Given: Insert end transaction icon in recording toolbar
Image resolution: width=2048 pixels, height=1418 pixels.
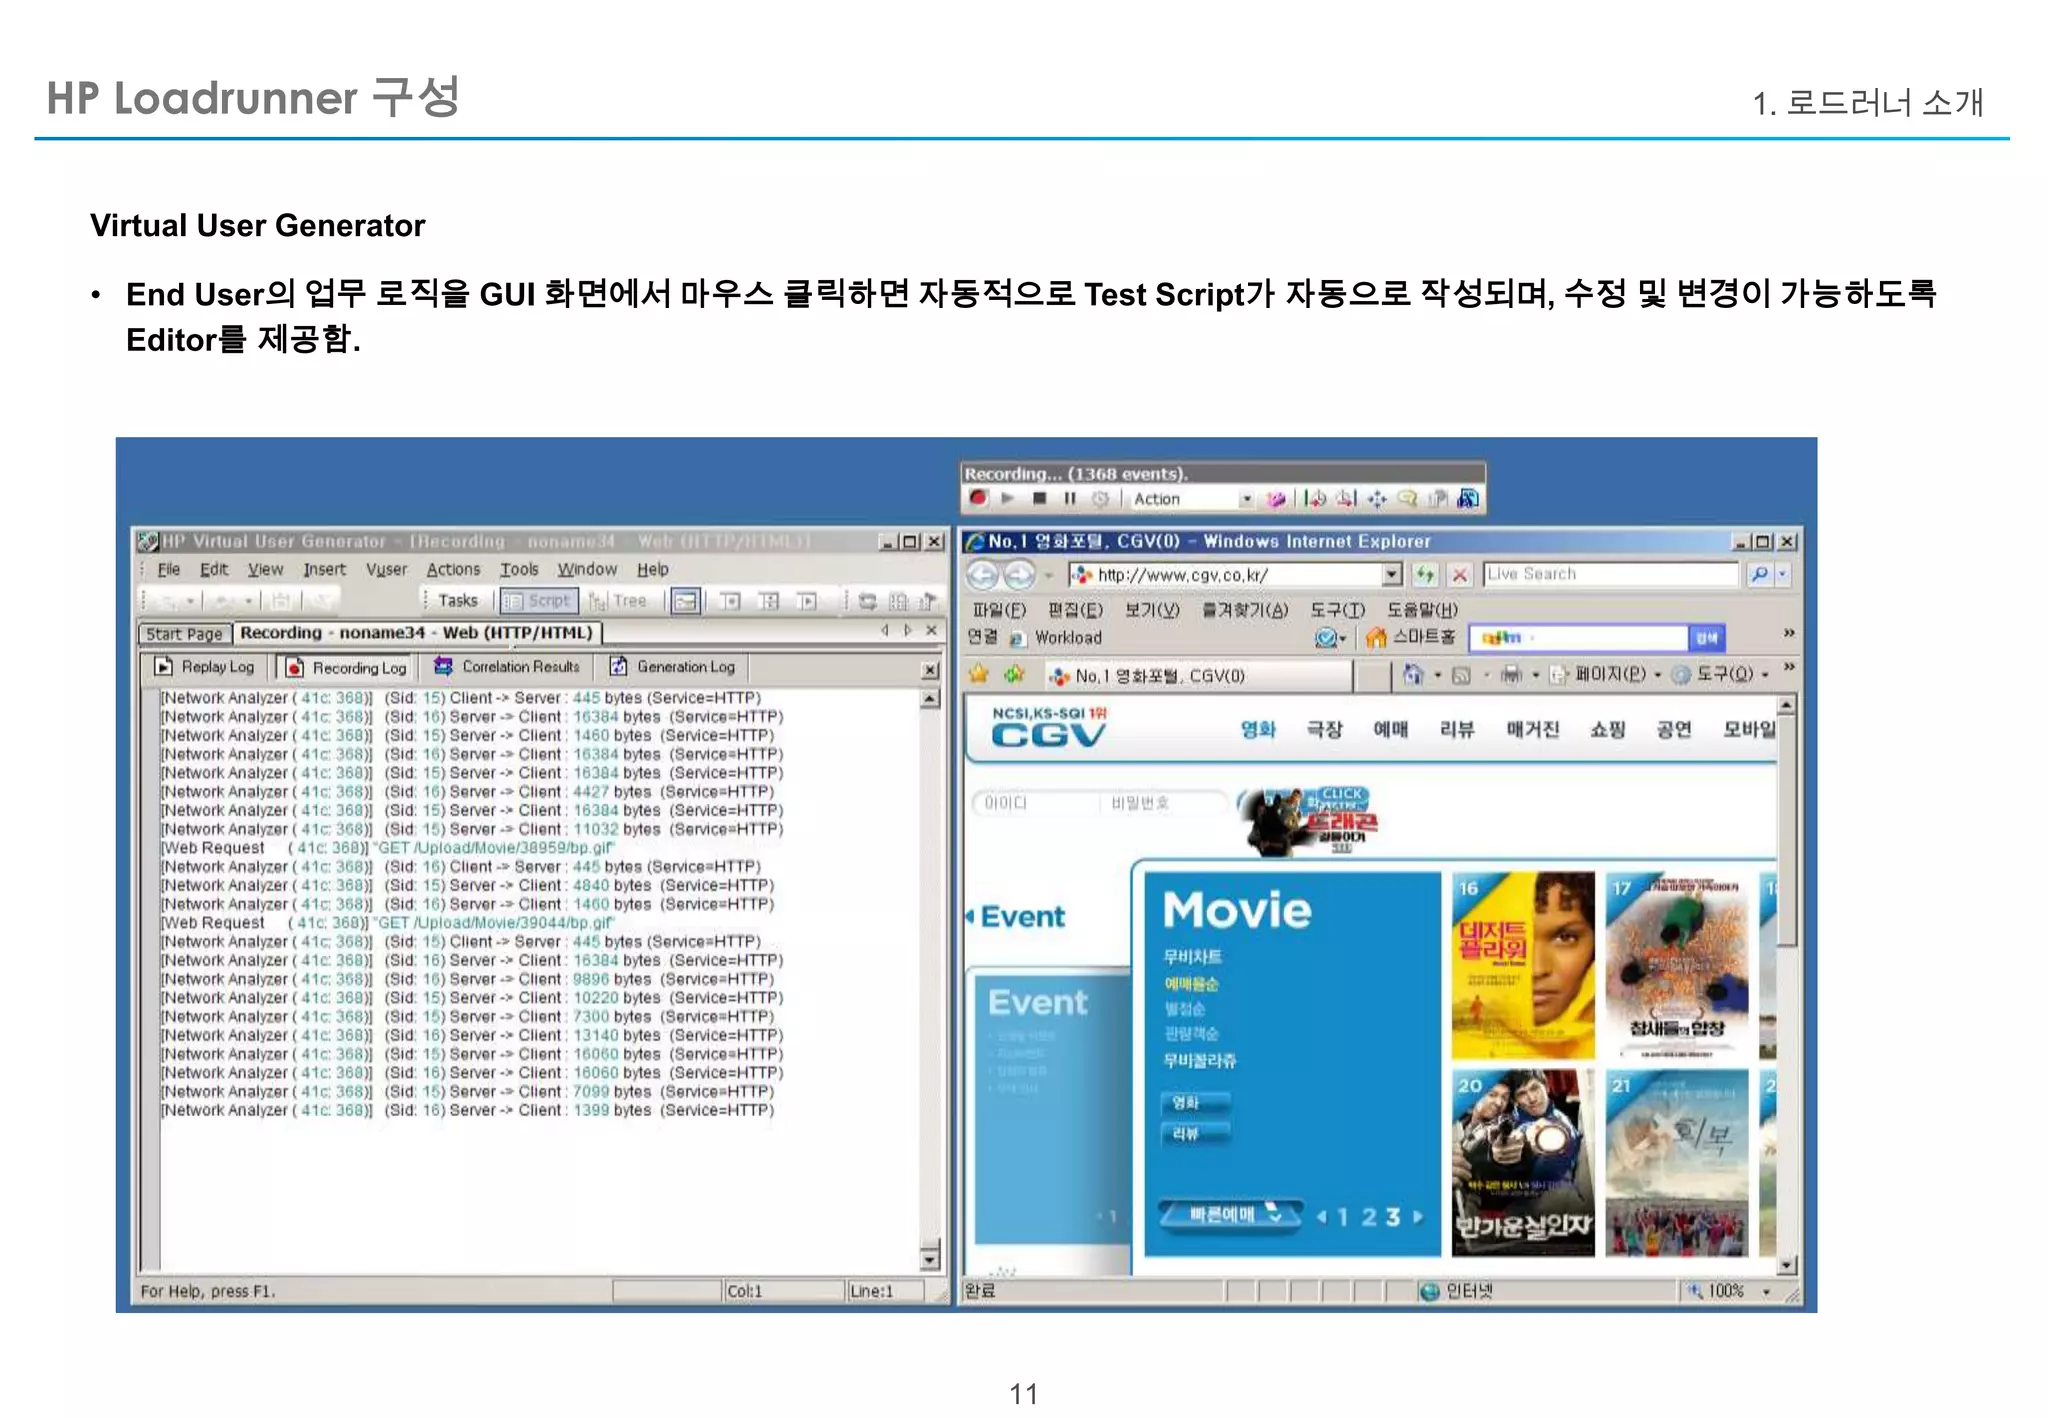Looking at the screenshot, I should (1346, 498).
